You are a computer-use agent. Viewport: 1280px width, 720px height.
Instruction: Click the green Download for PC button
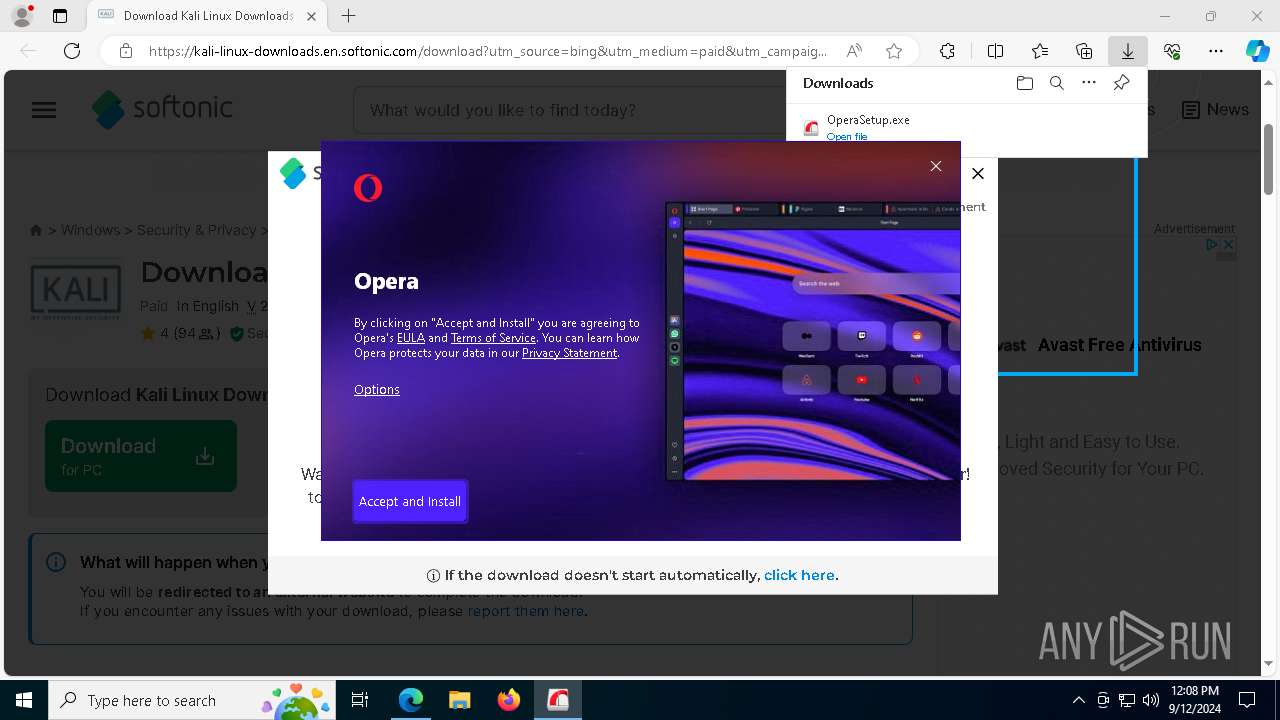(141, 456)
